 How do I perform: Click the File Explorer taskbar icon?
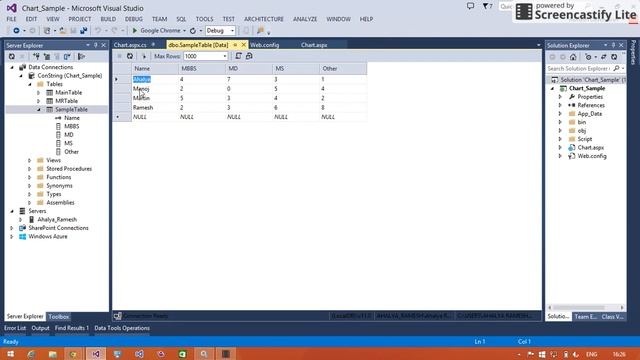point(53,354)
